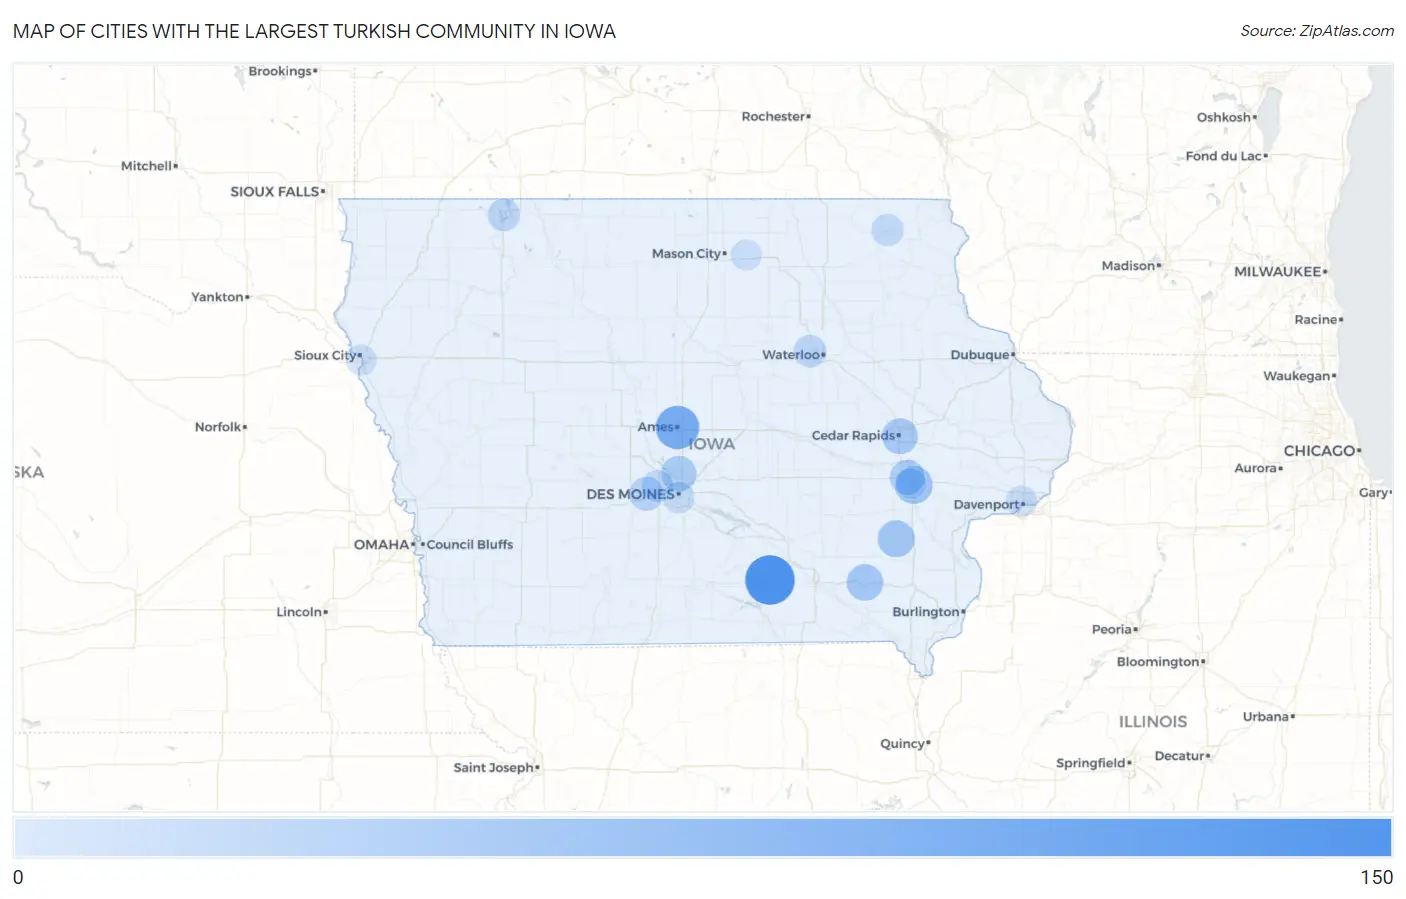
Task: Click the CHICAGO city label
Action: [1319, 451]
